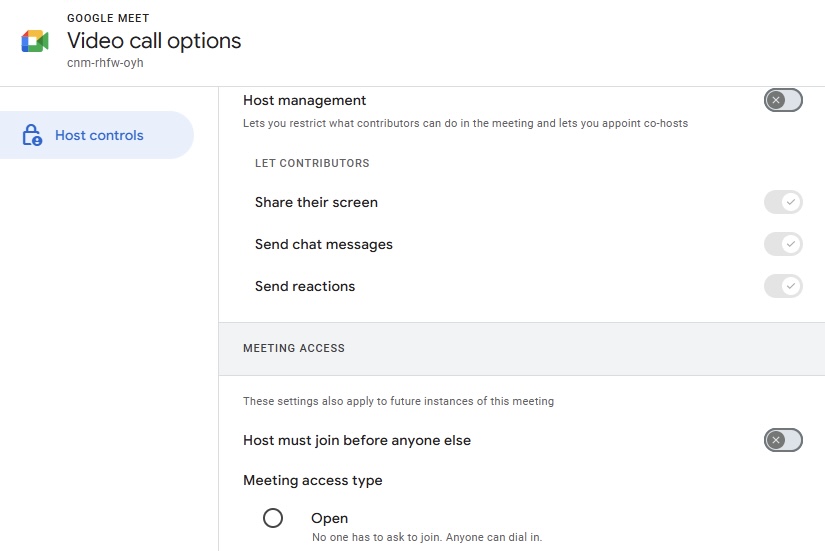This screenshot has width=825, height=551.
Task: Click the GOOGLE MEET header text
Action: point(108,18)
